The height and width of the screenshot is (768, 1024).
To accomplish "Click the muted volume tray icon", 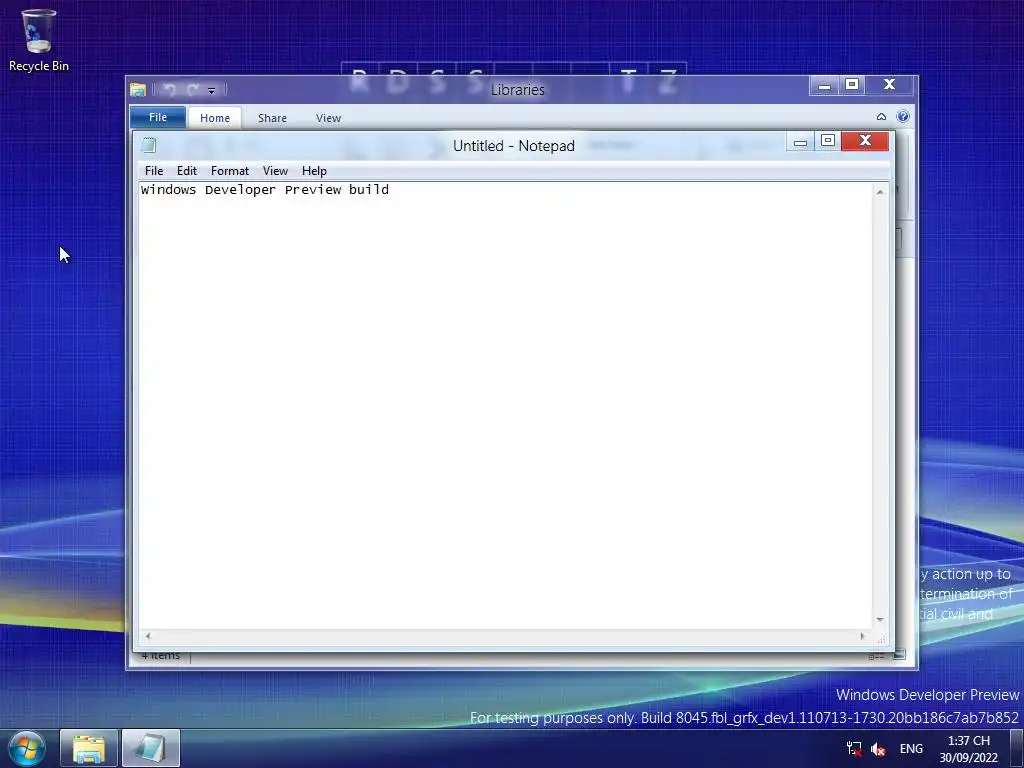I will coord(878,749).
